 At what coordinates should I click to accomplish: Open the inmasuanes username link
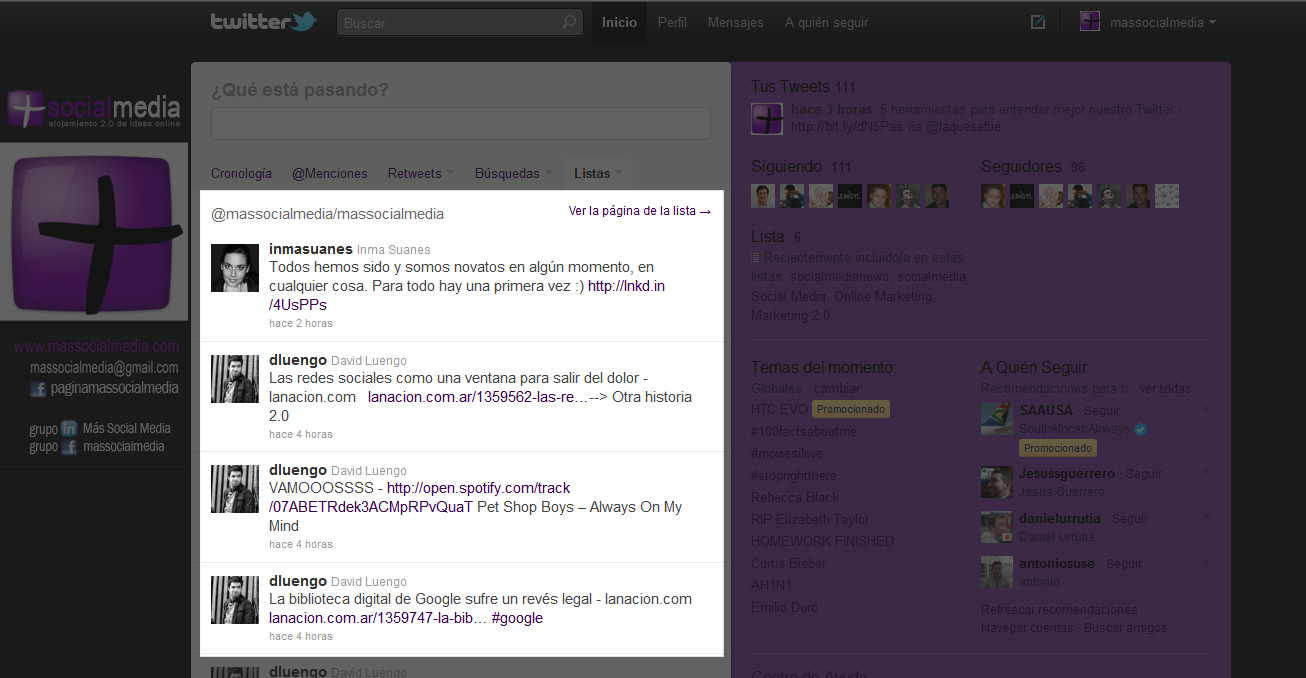pyautogui.click(x=310, y=249)
